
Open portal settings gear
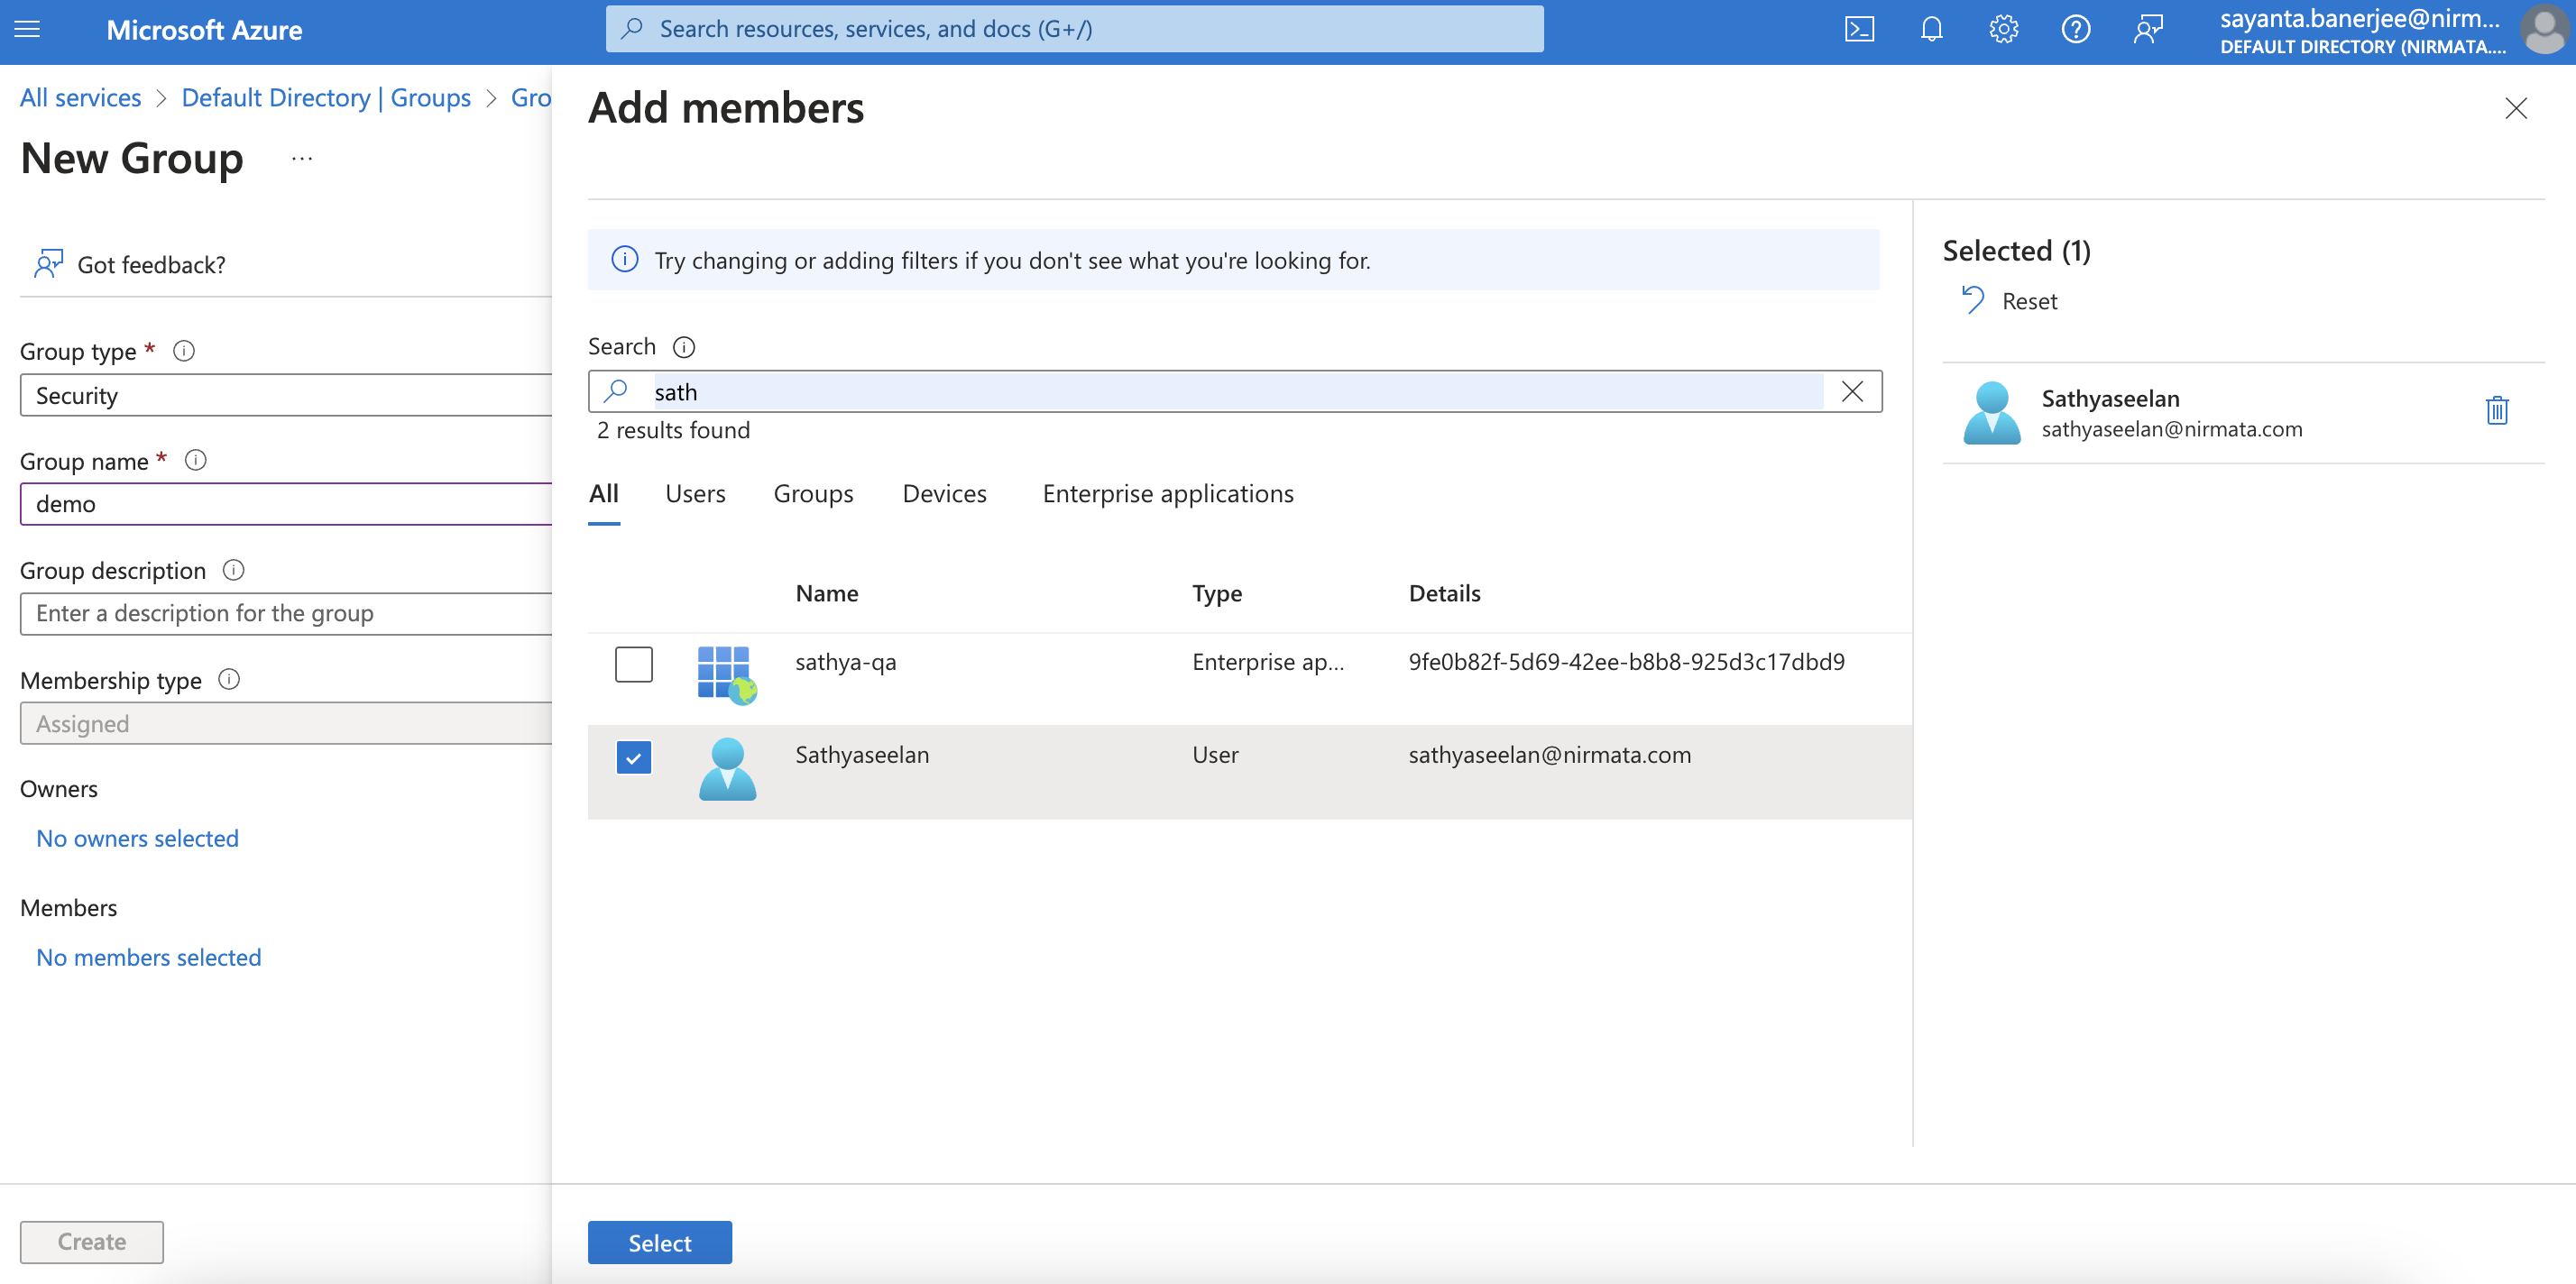[2003, 30]
